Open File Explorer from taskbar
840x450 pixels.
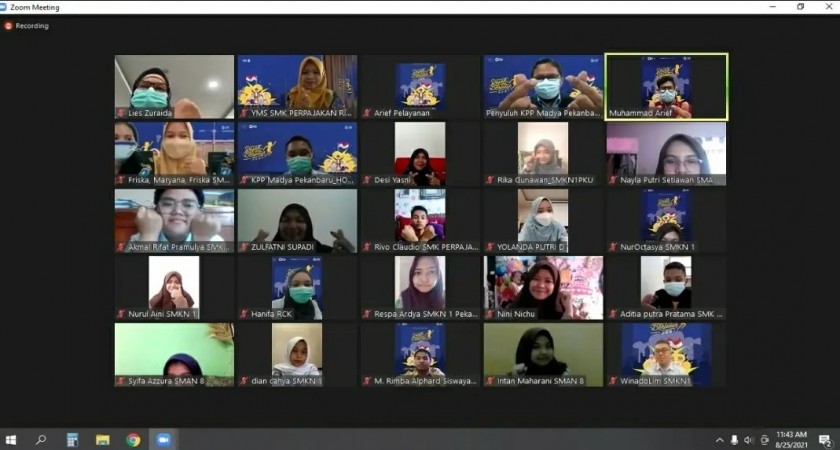coord(102,440)
